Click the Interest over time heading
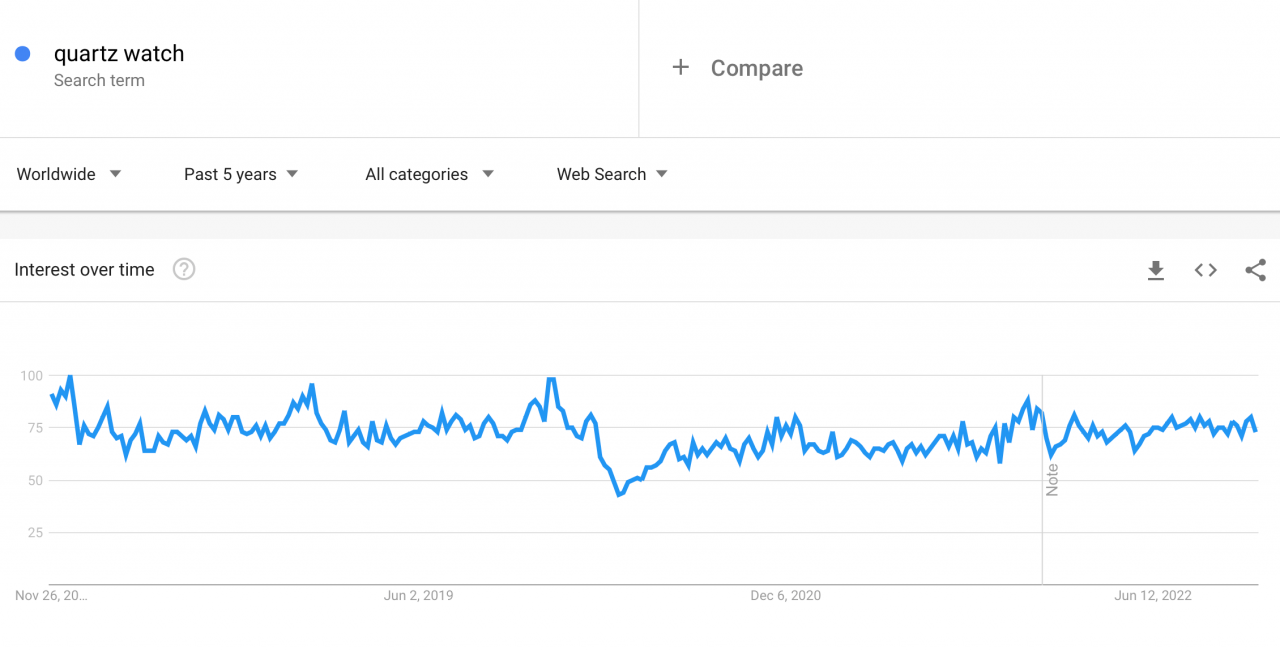This screenshot has width=1280, height=651. coord(84,269)
